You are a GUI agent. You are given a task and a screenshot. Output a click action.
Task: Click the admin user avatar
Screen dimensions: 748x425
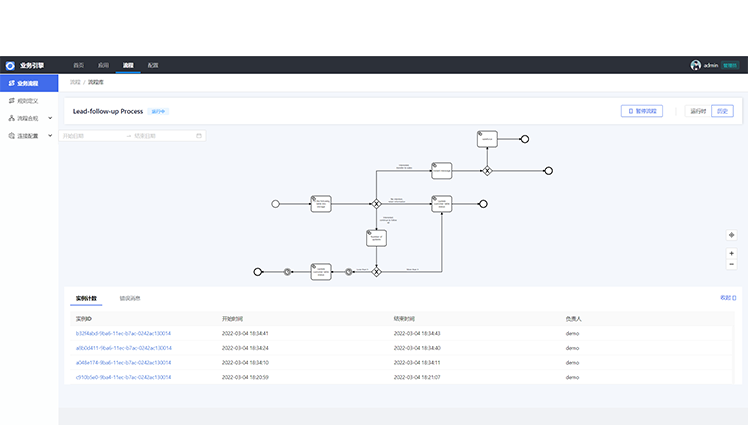tap(696, 65)
